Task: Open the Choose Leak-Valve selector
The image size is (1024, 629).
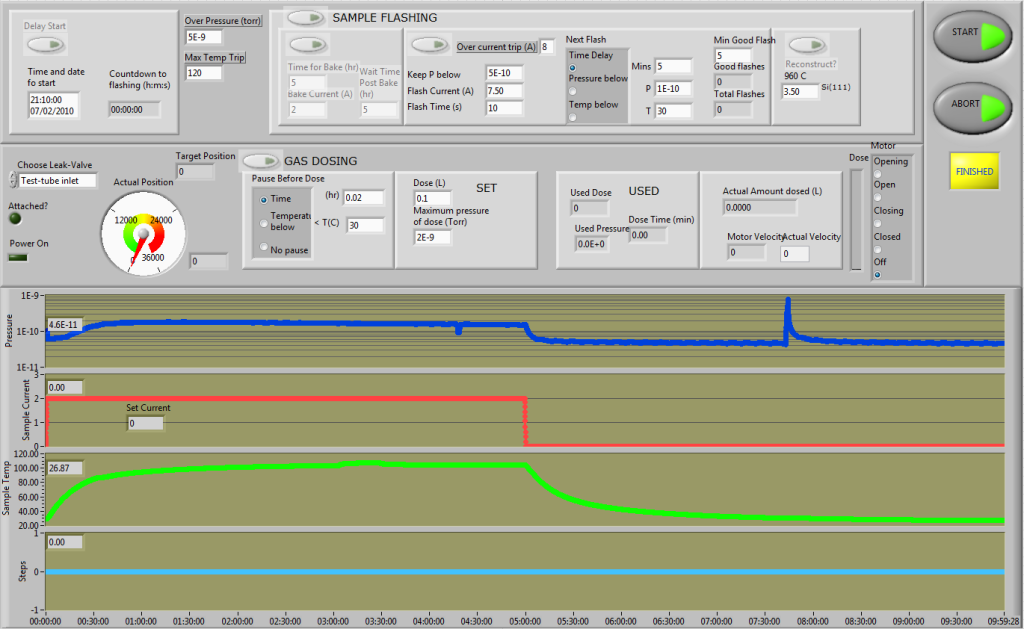Action: 57,180
